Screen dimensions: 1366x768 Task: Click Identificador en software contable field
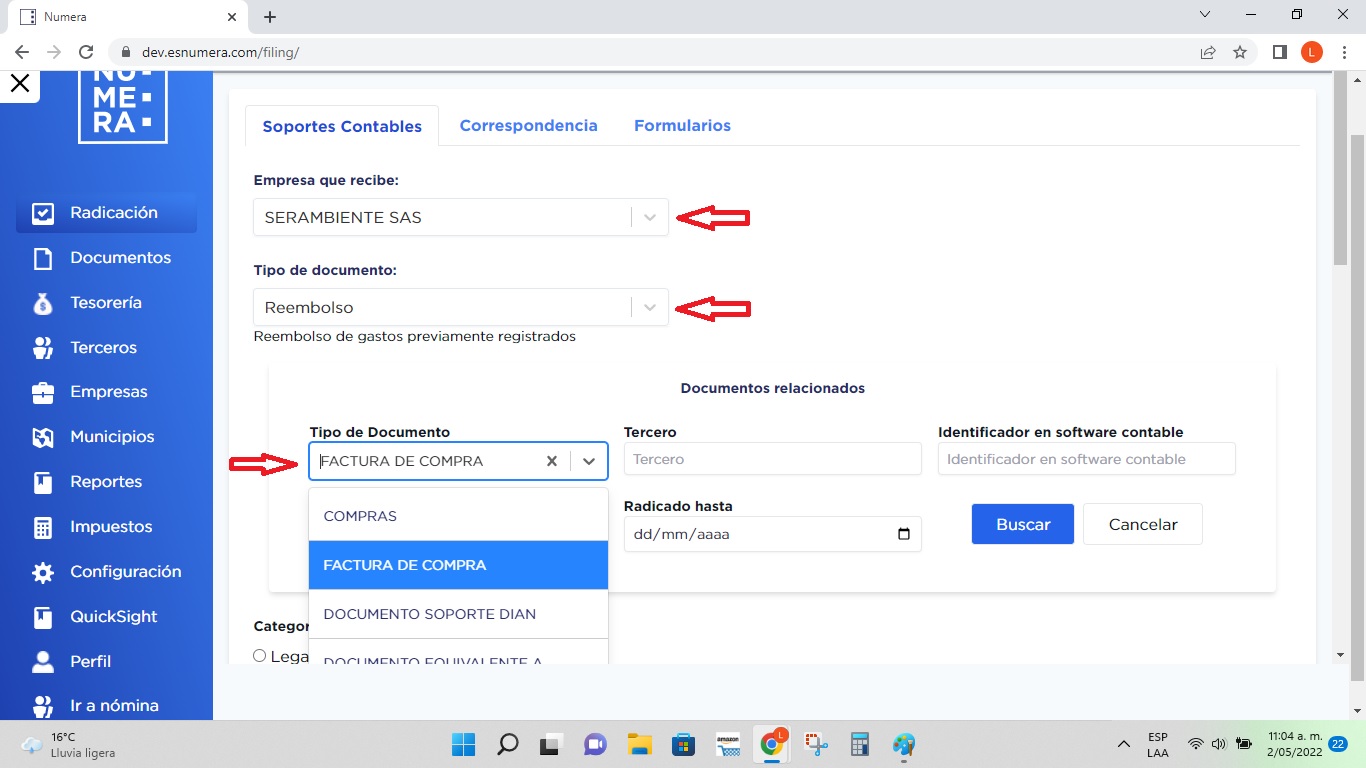coord(1087,459)
